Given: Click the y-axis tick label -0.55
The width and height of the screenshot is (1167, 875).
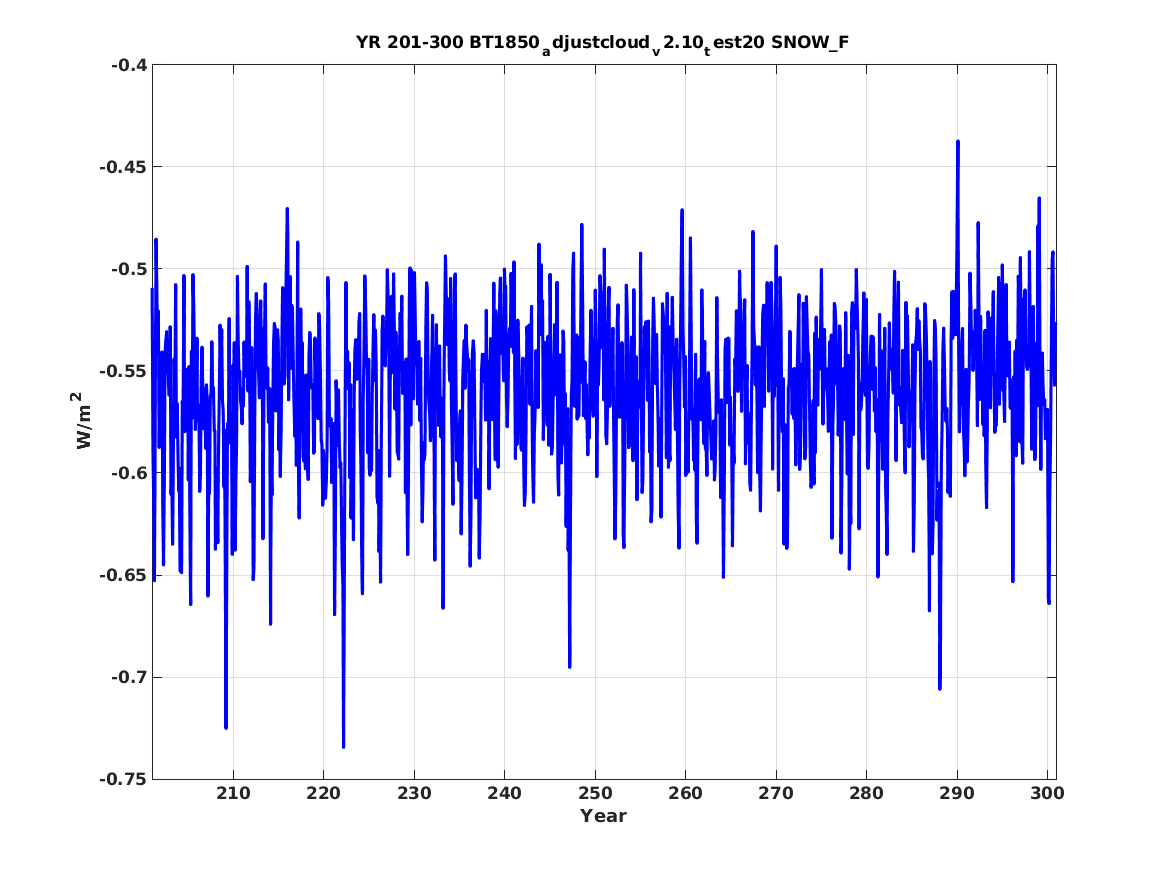Looking at the screenshot, I should click(123, 371).
